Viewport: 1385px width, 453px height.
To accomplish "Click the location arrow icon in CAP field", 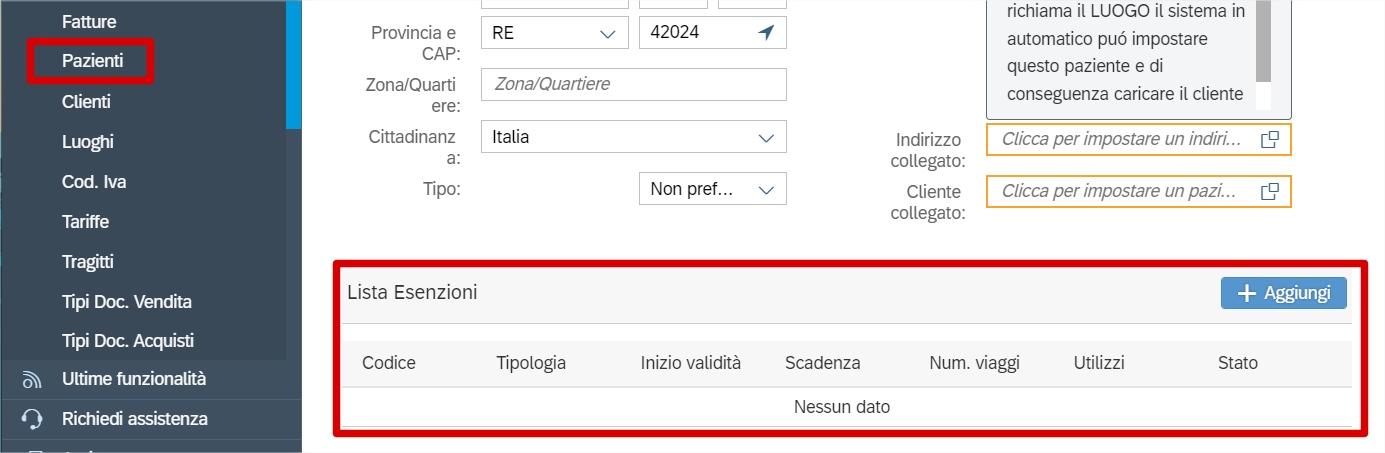I will click(766, 33).
